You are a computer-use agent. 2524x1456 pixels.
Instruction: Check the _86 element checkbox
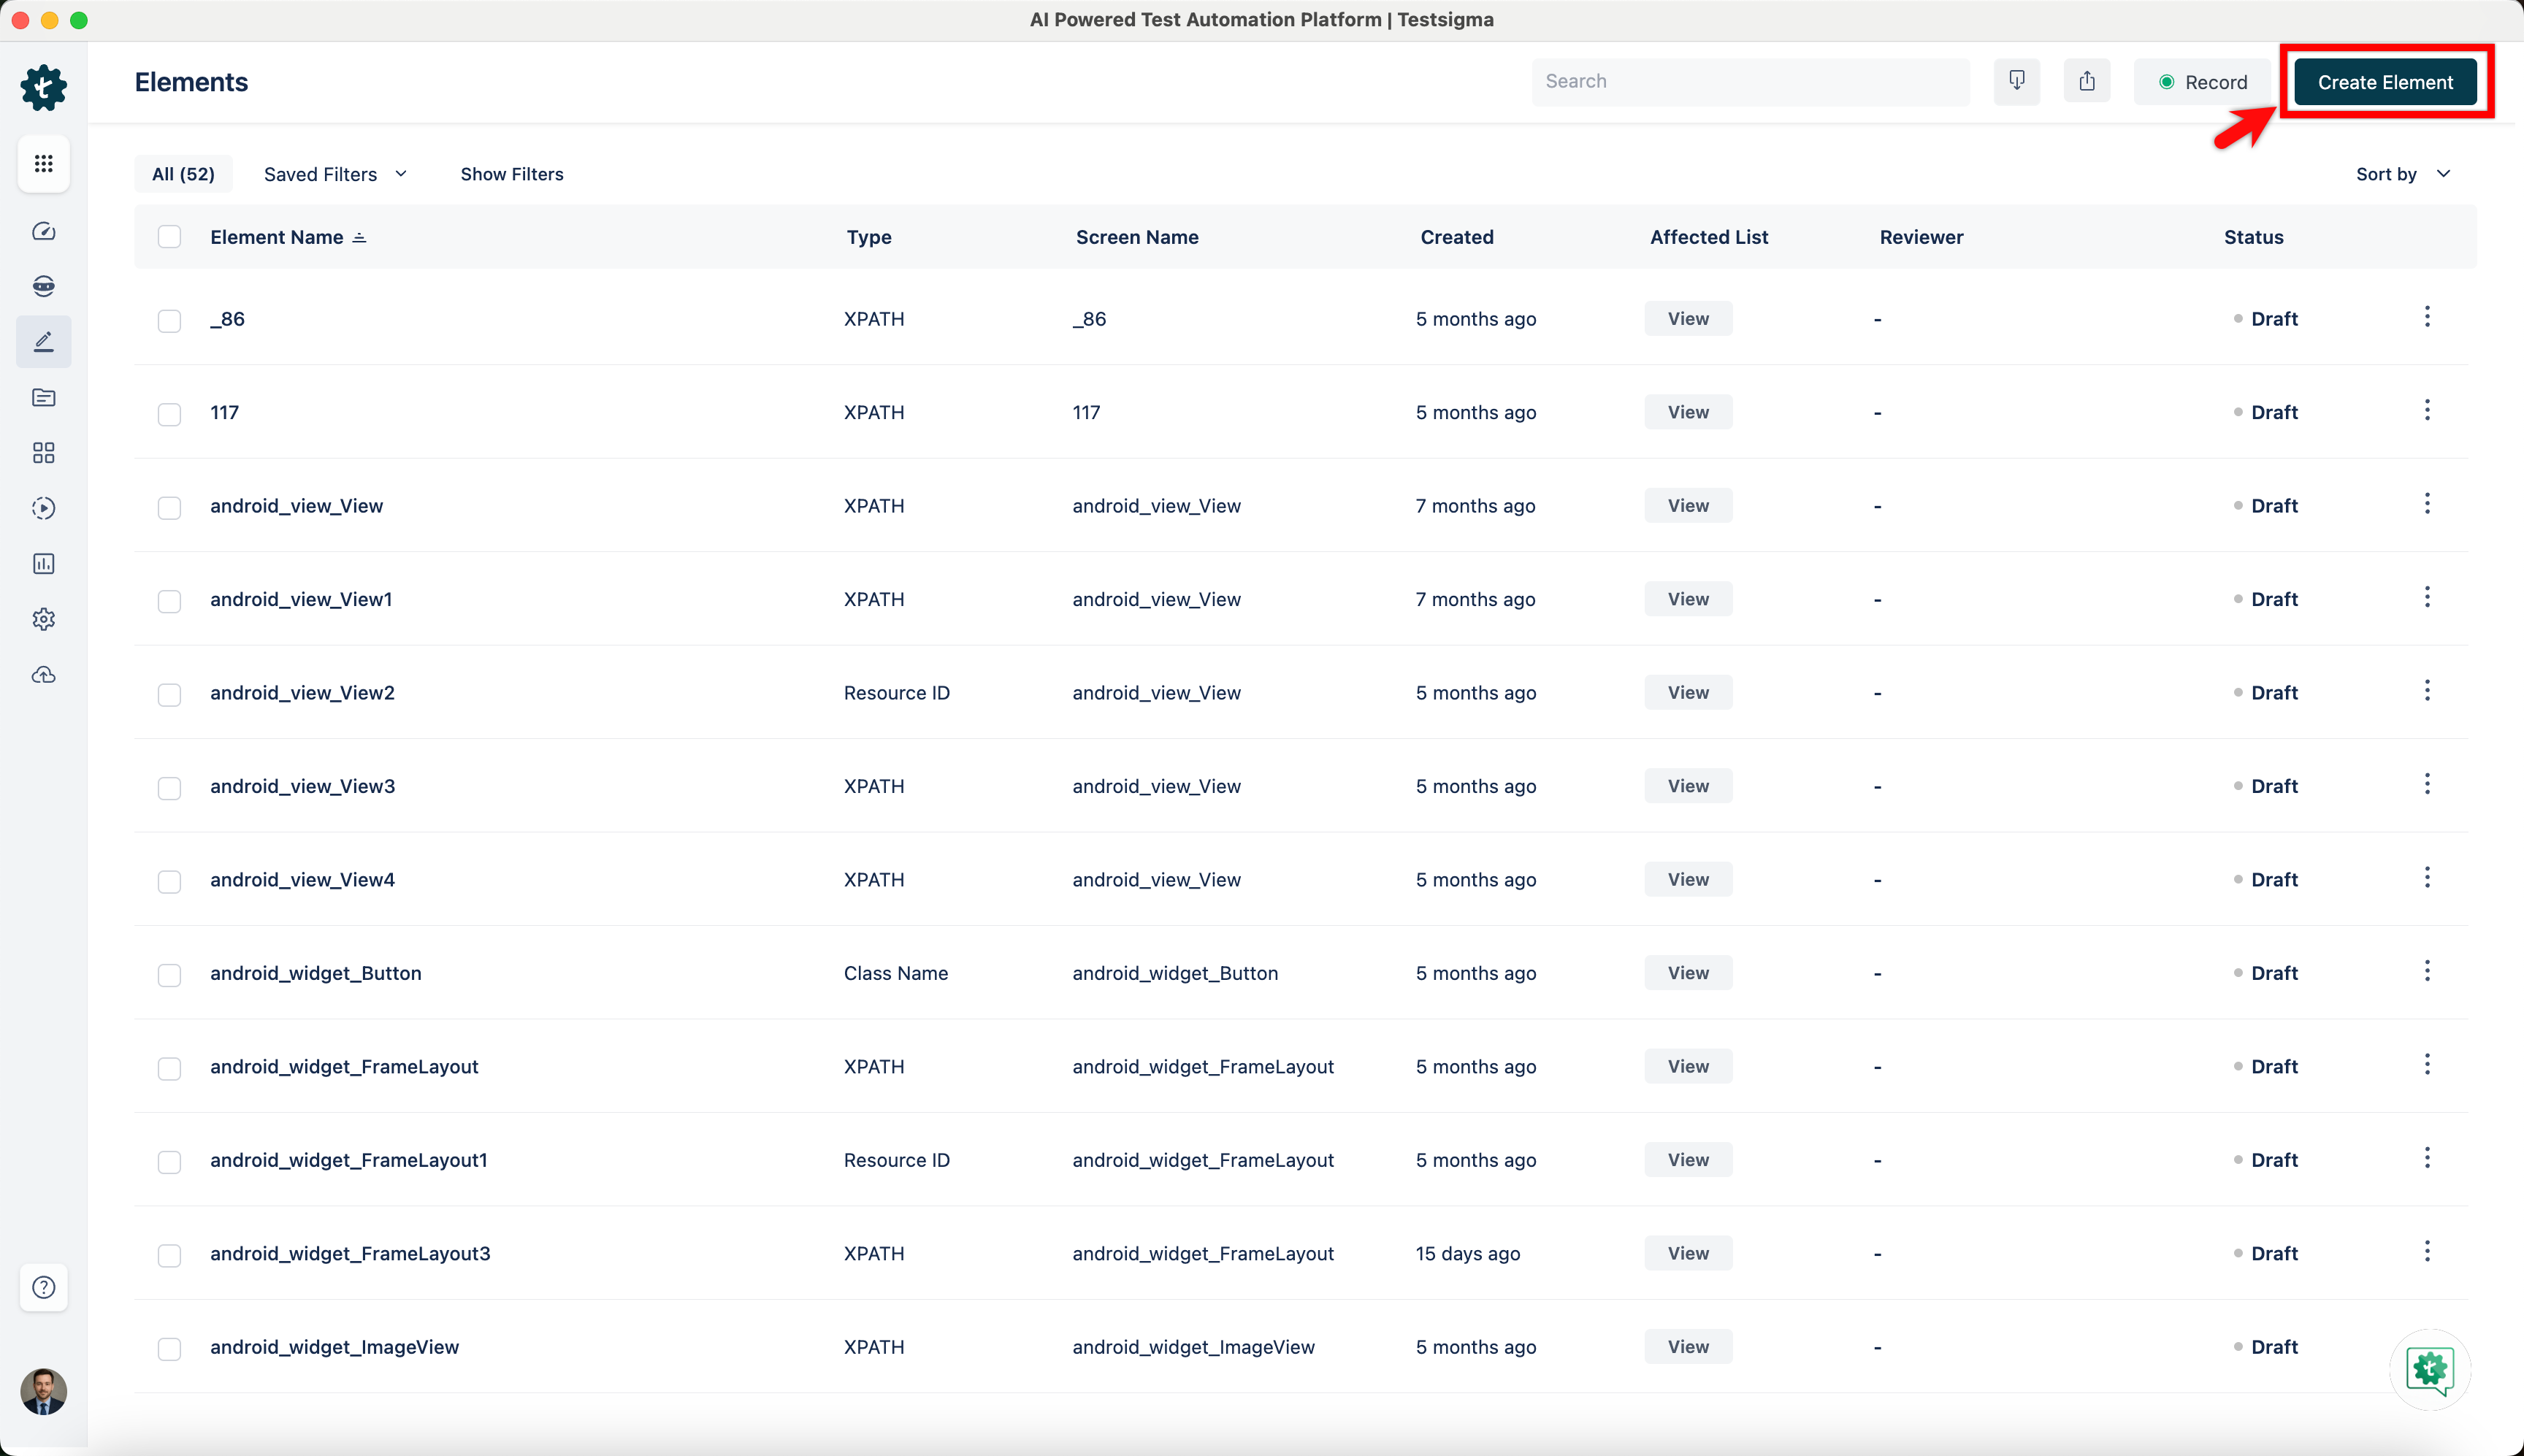pyautogui.click(x=169, y=320)
